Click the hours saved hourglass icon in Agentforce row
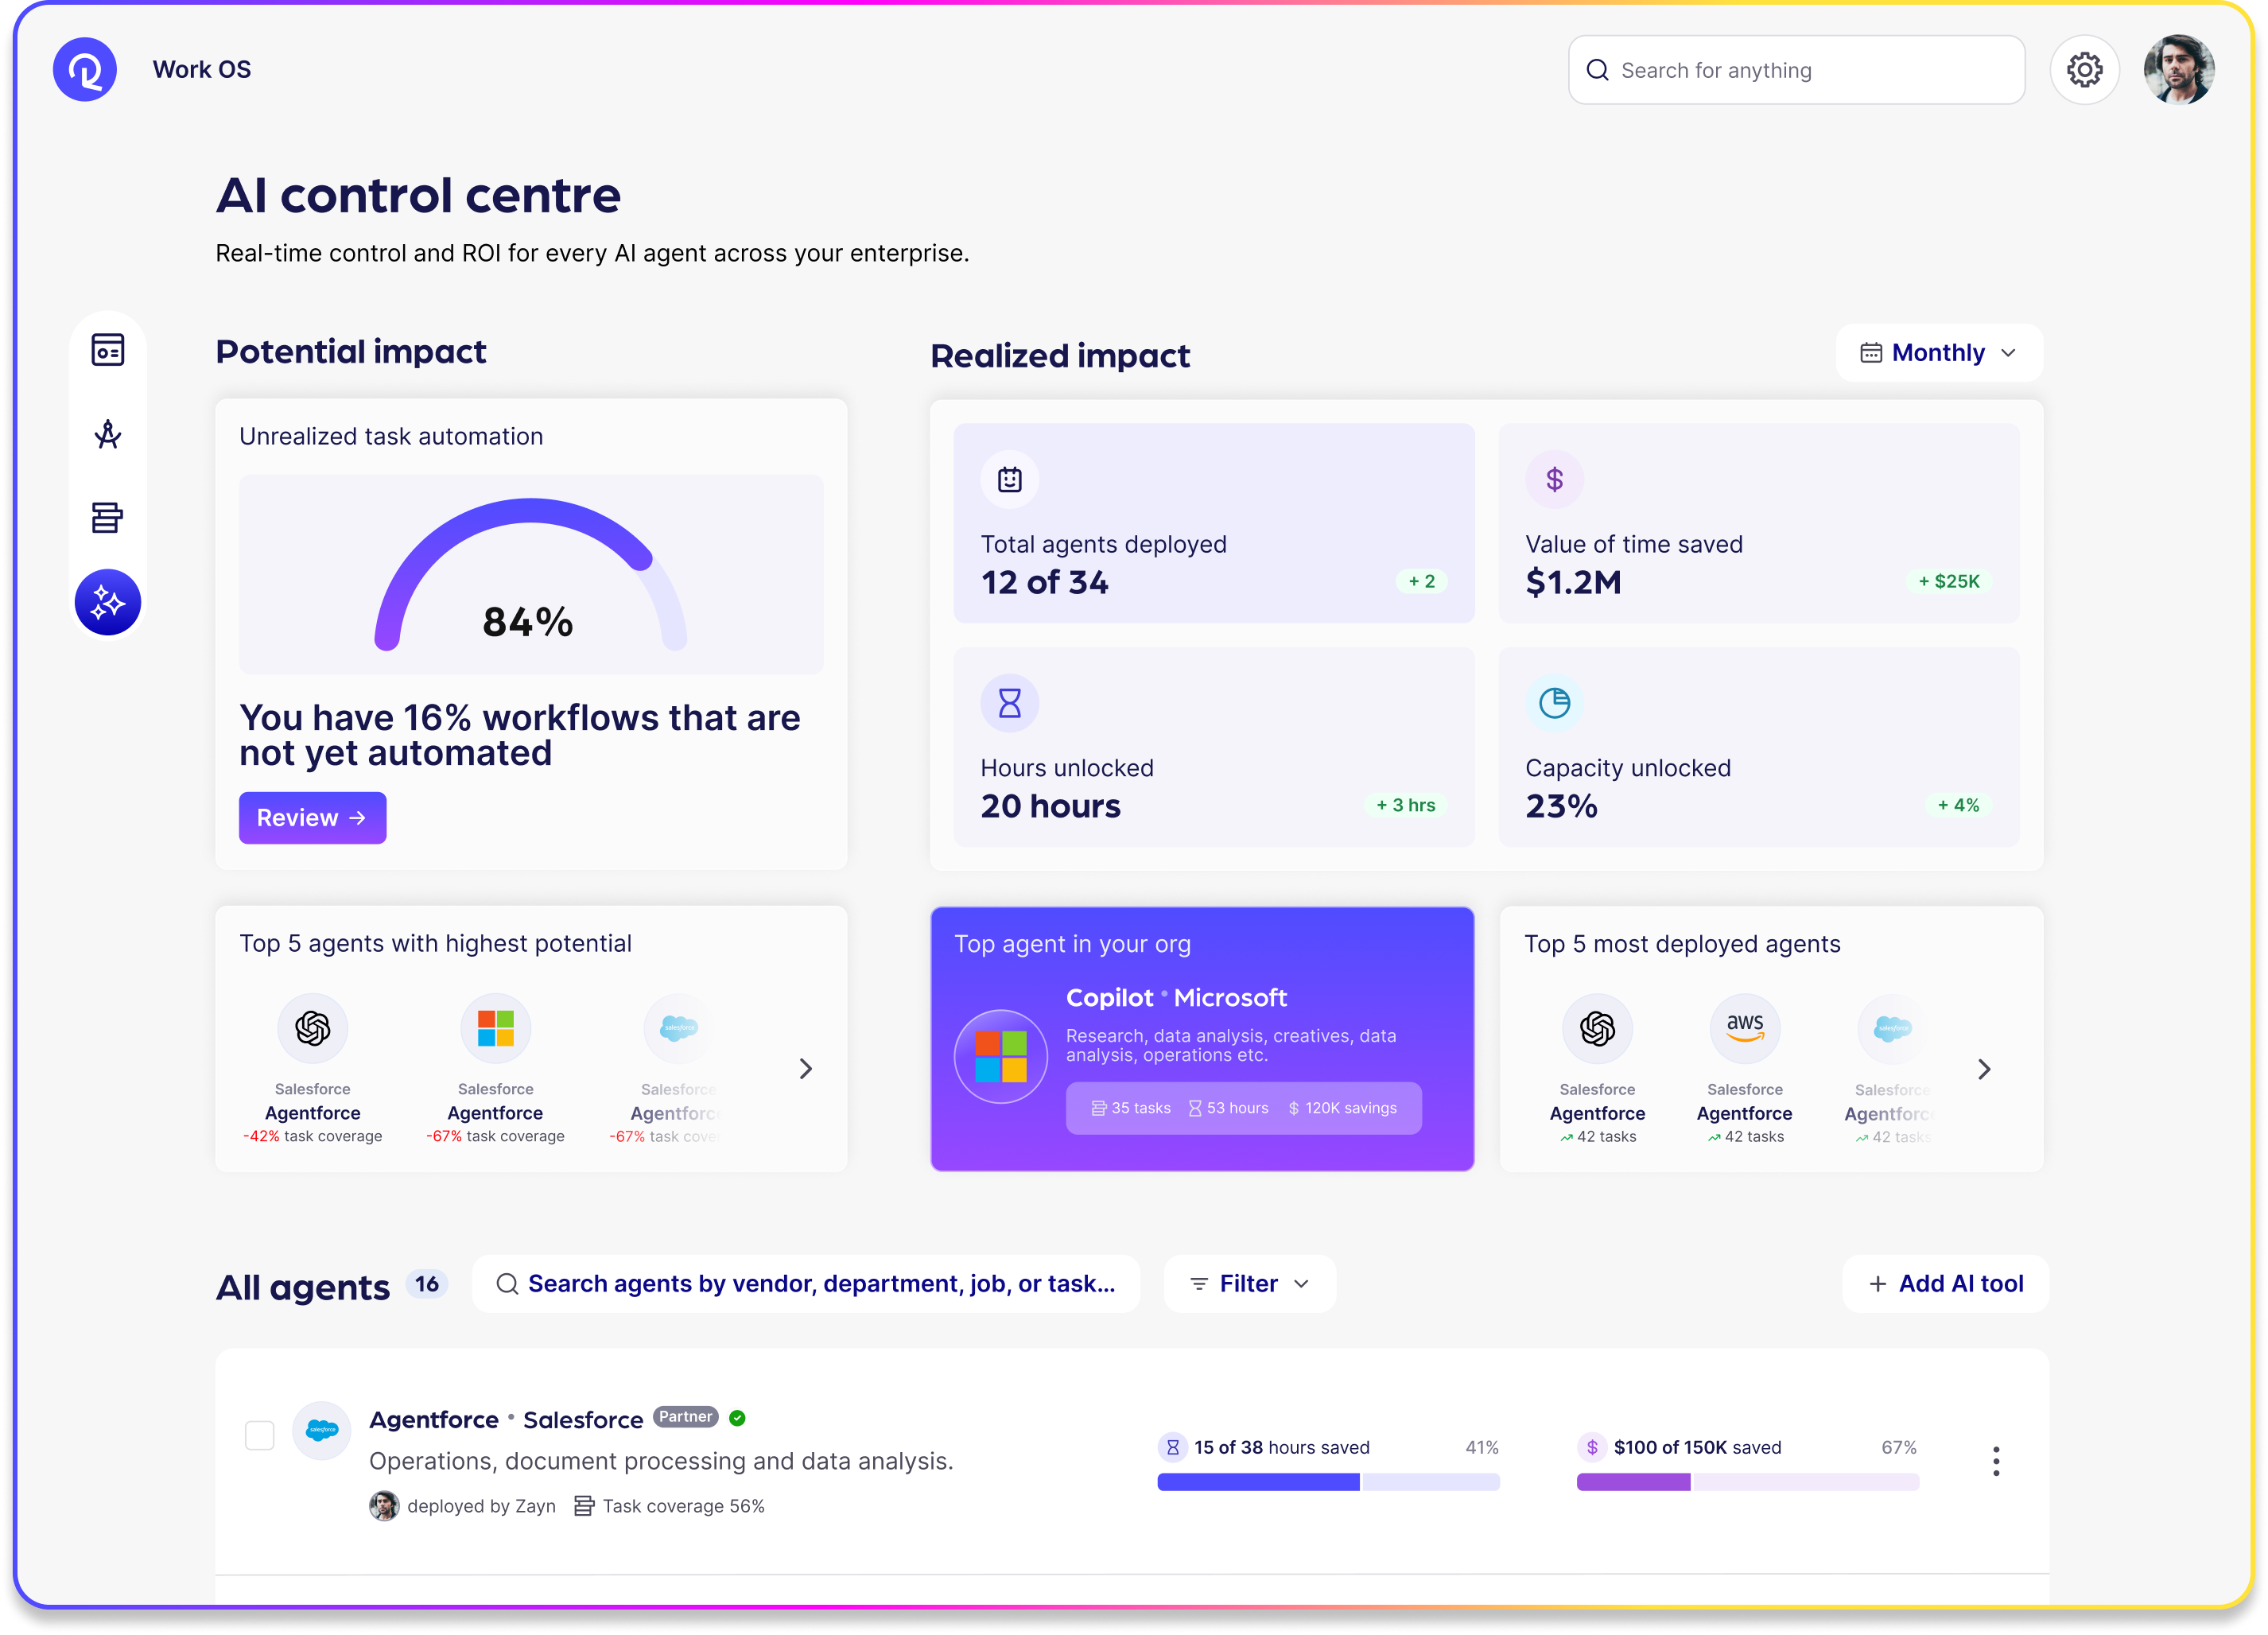Screen dimensions: 2268x1635 1172,1447
